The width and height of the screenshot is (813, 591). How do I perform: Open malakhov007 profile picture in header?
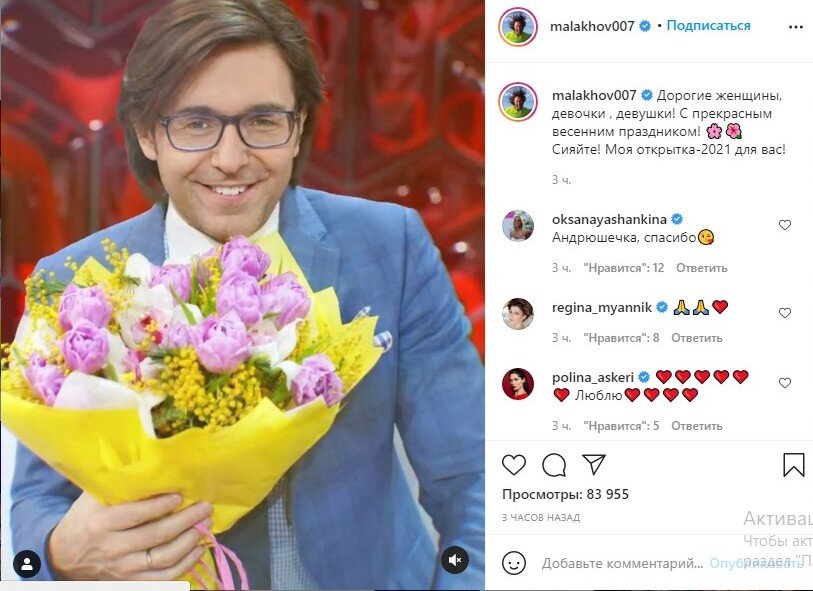point(517,26)
